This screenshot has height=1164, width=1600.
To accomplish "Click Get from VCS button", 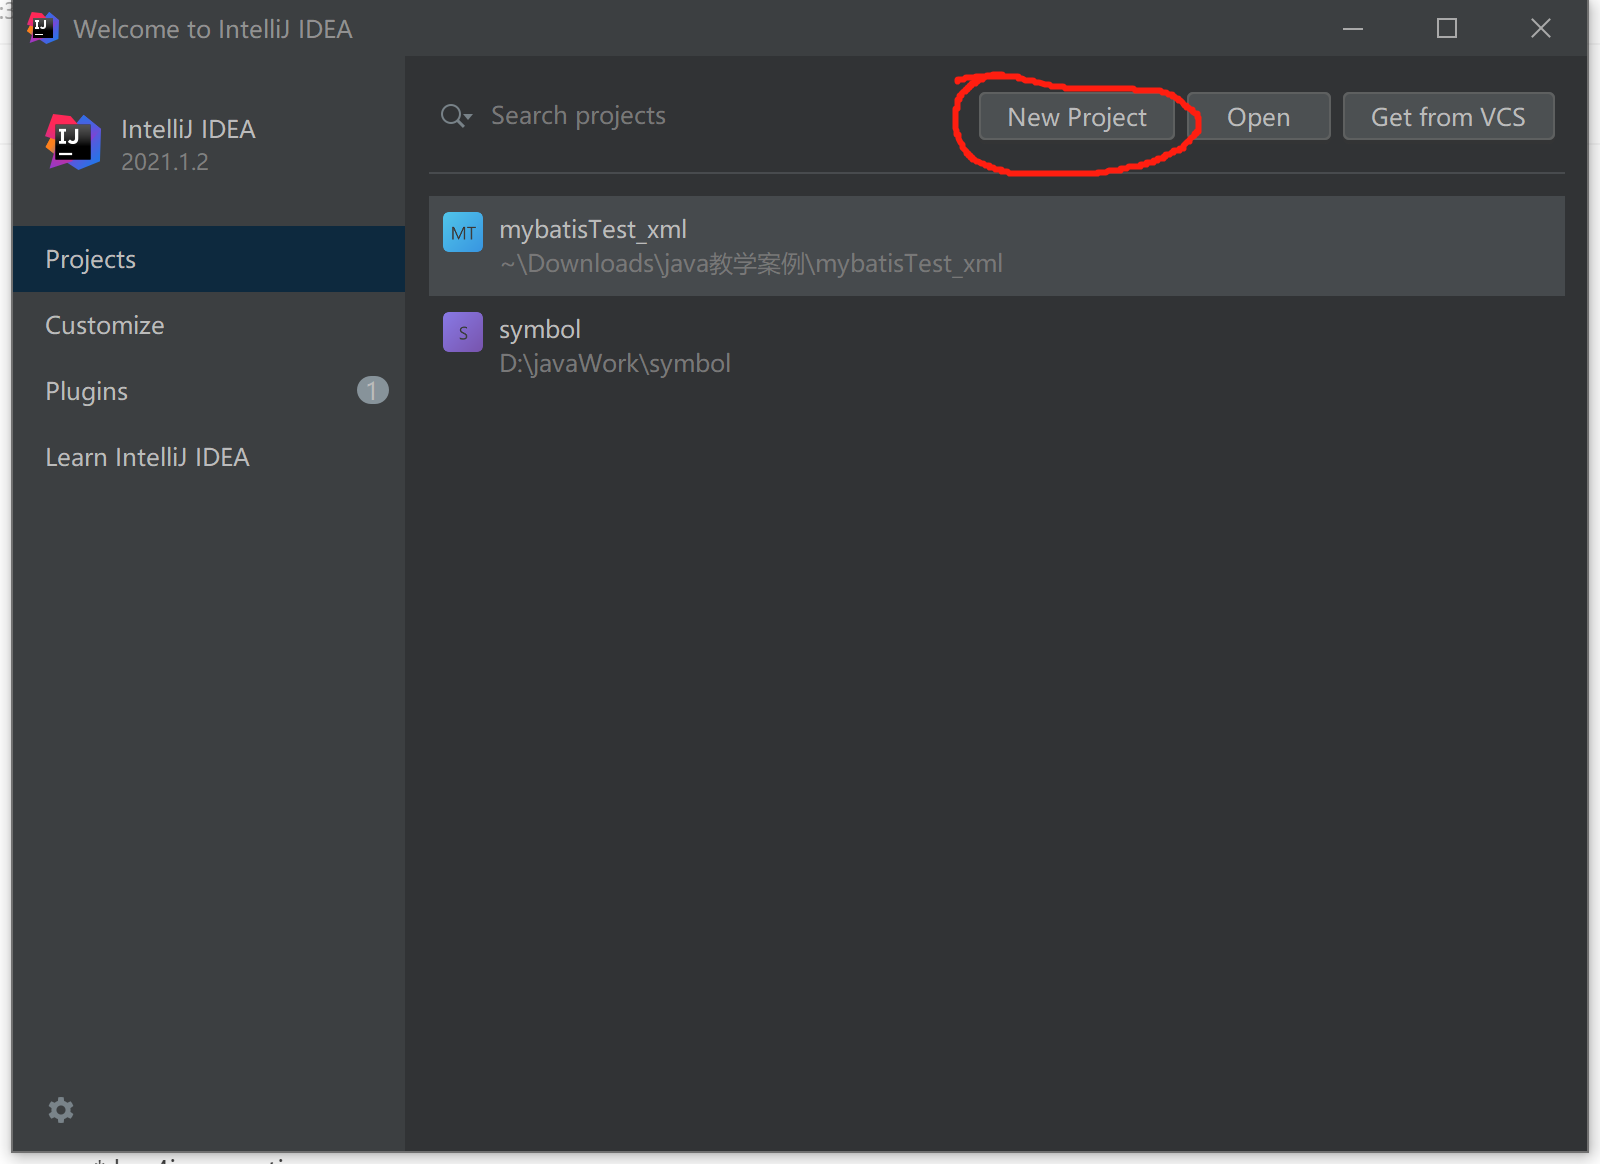I will tap(1448, 117).
